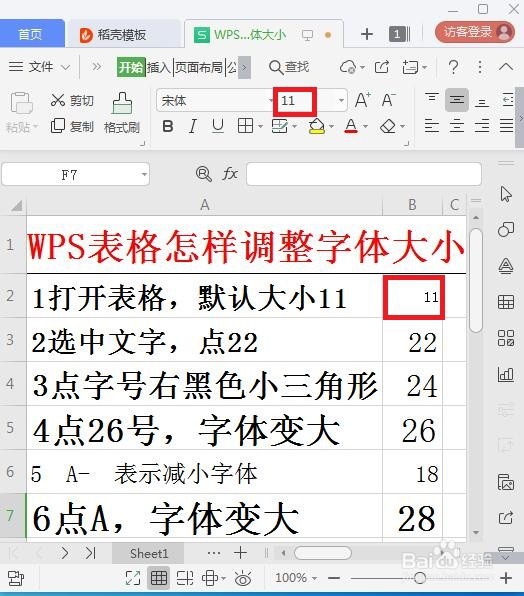The image size is (524, 596).
Task: Click the red font color icon
Action: [351, 126]
